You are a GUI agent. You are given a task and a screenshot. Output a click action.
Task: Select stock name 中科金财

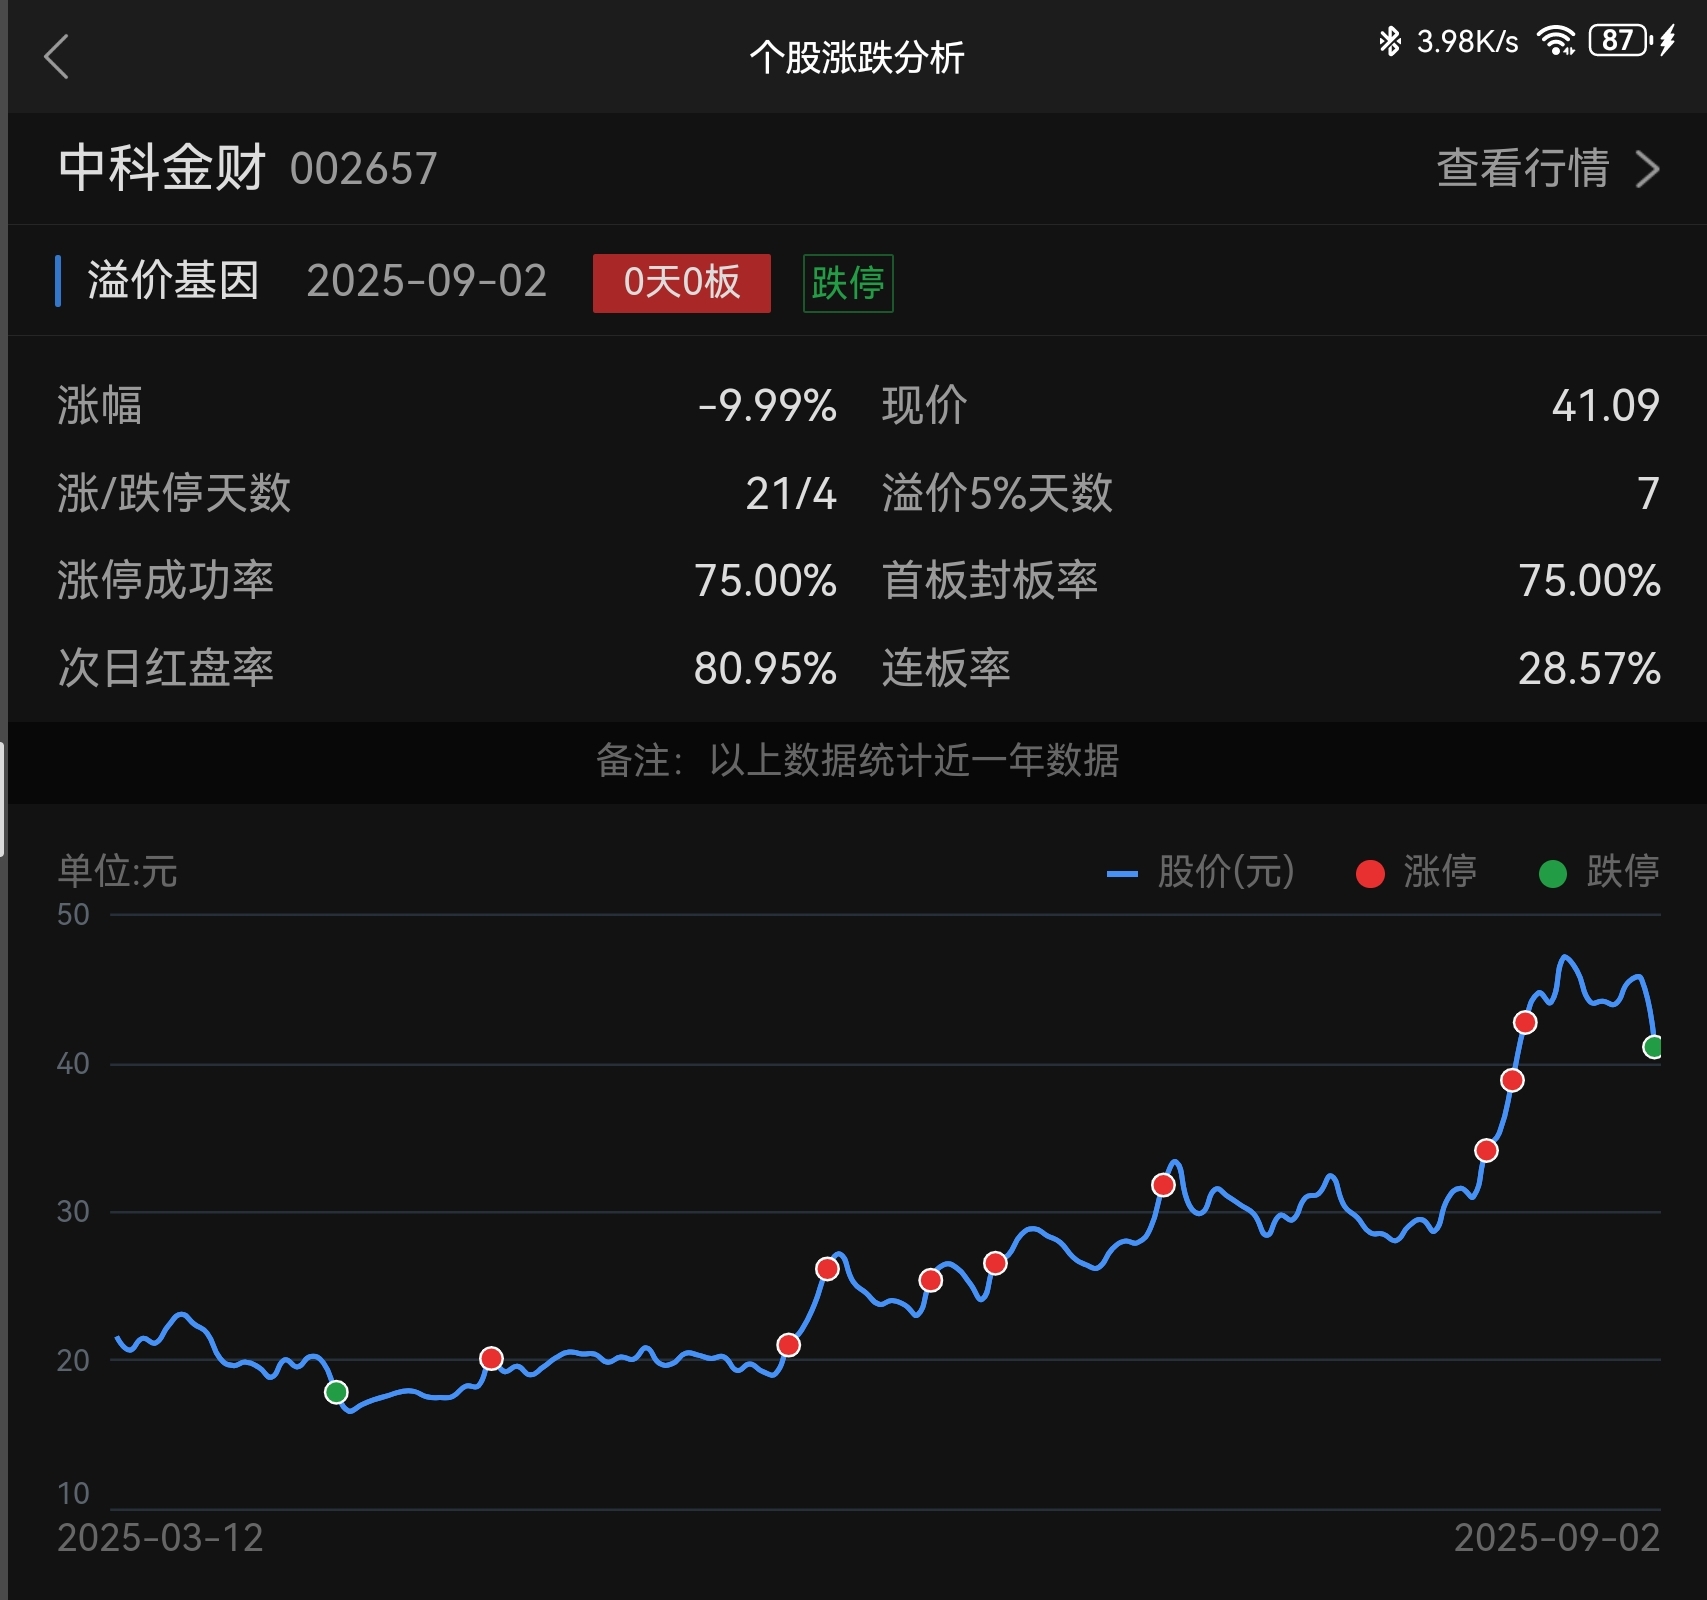(162, 167)
